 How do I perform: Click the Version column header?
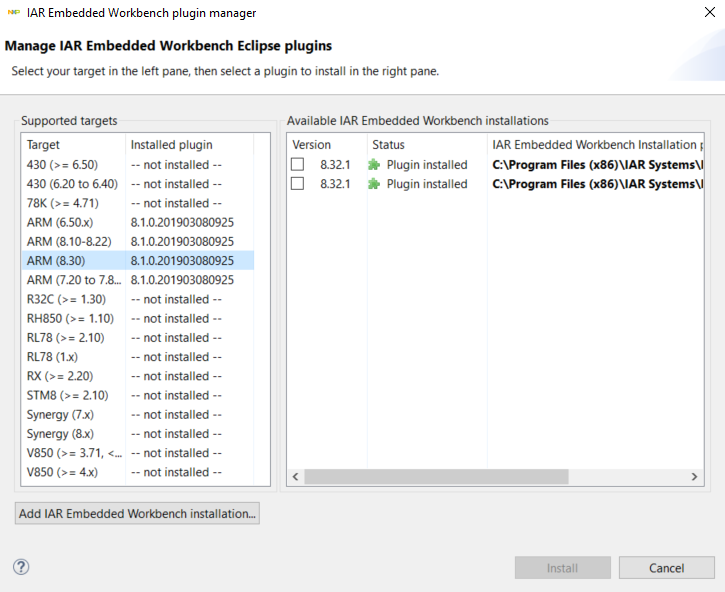pos(311,145)
